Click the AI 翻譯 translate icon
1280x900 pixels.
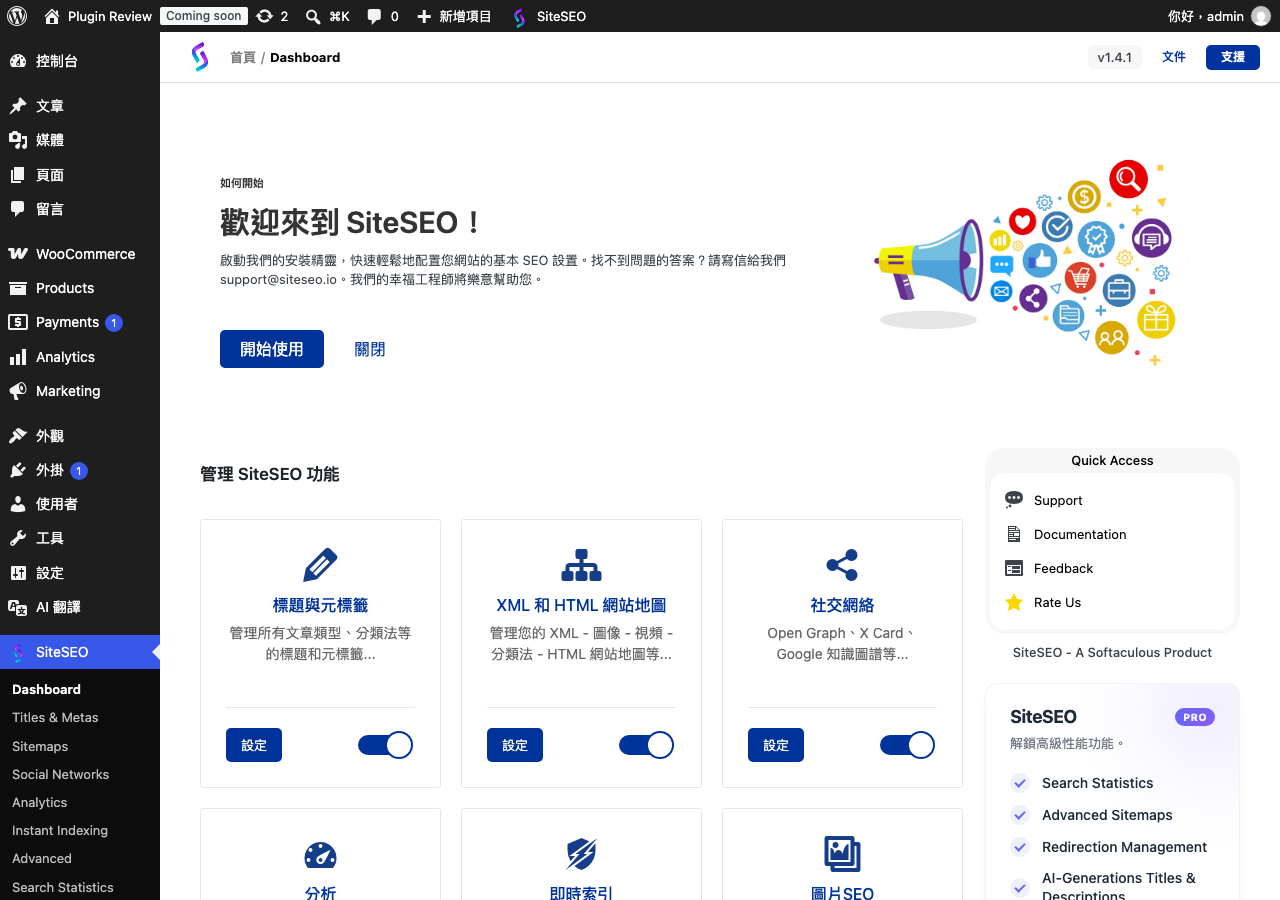[18, 607]
